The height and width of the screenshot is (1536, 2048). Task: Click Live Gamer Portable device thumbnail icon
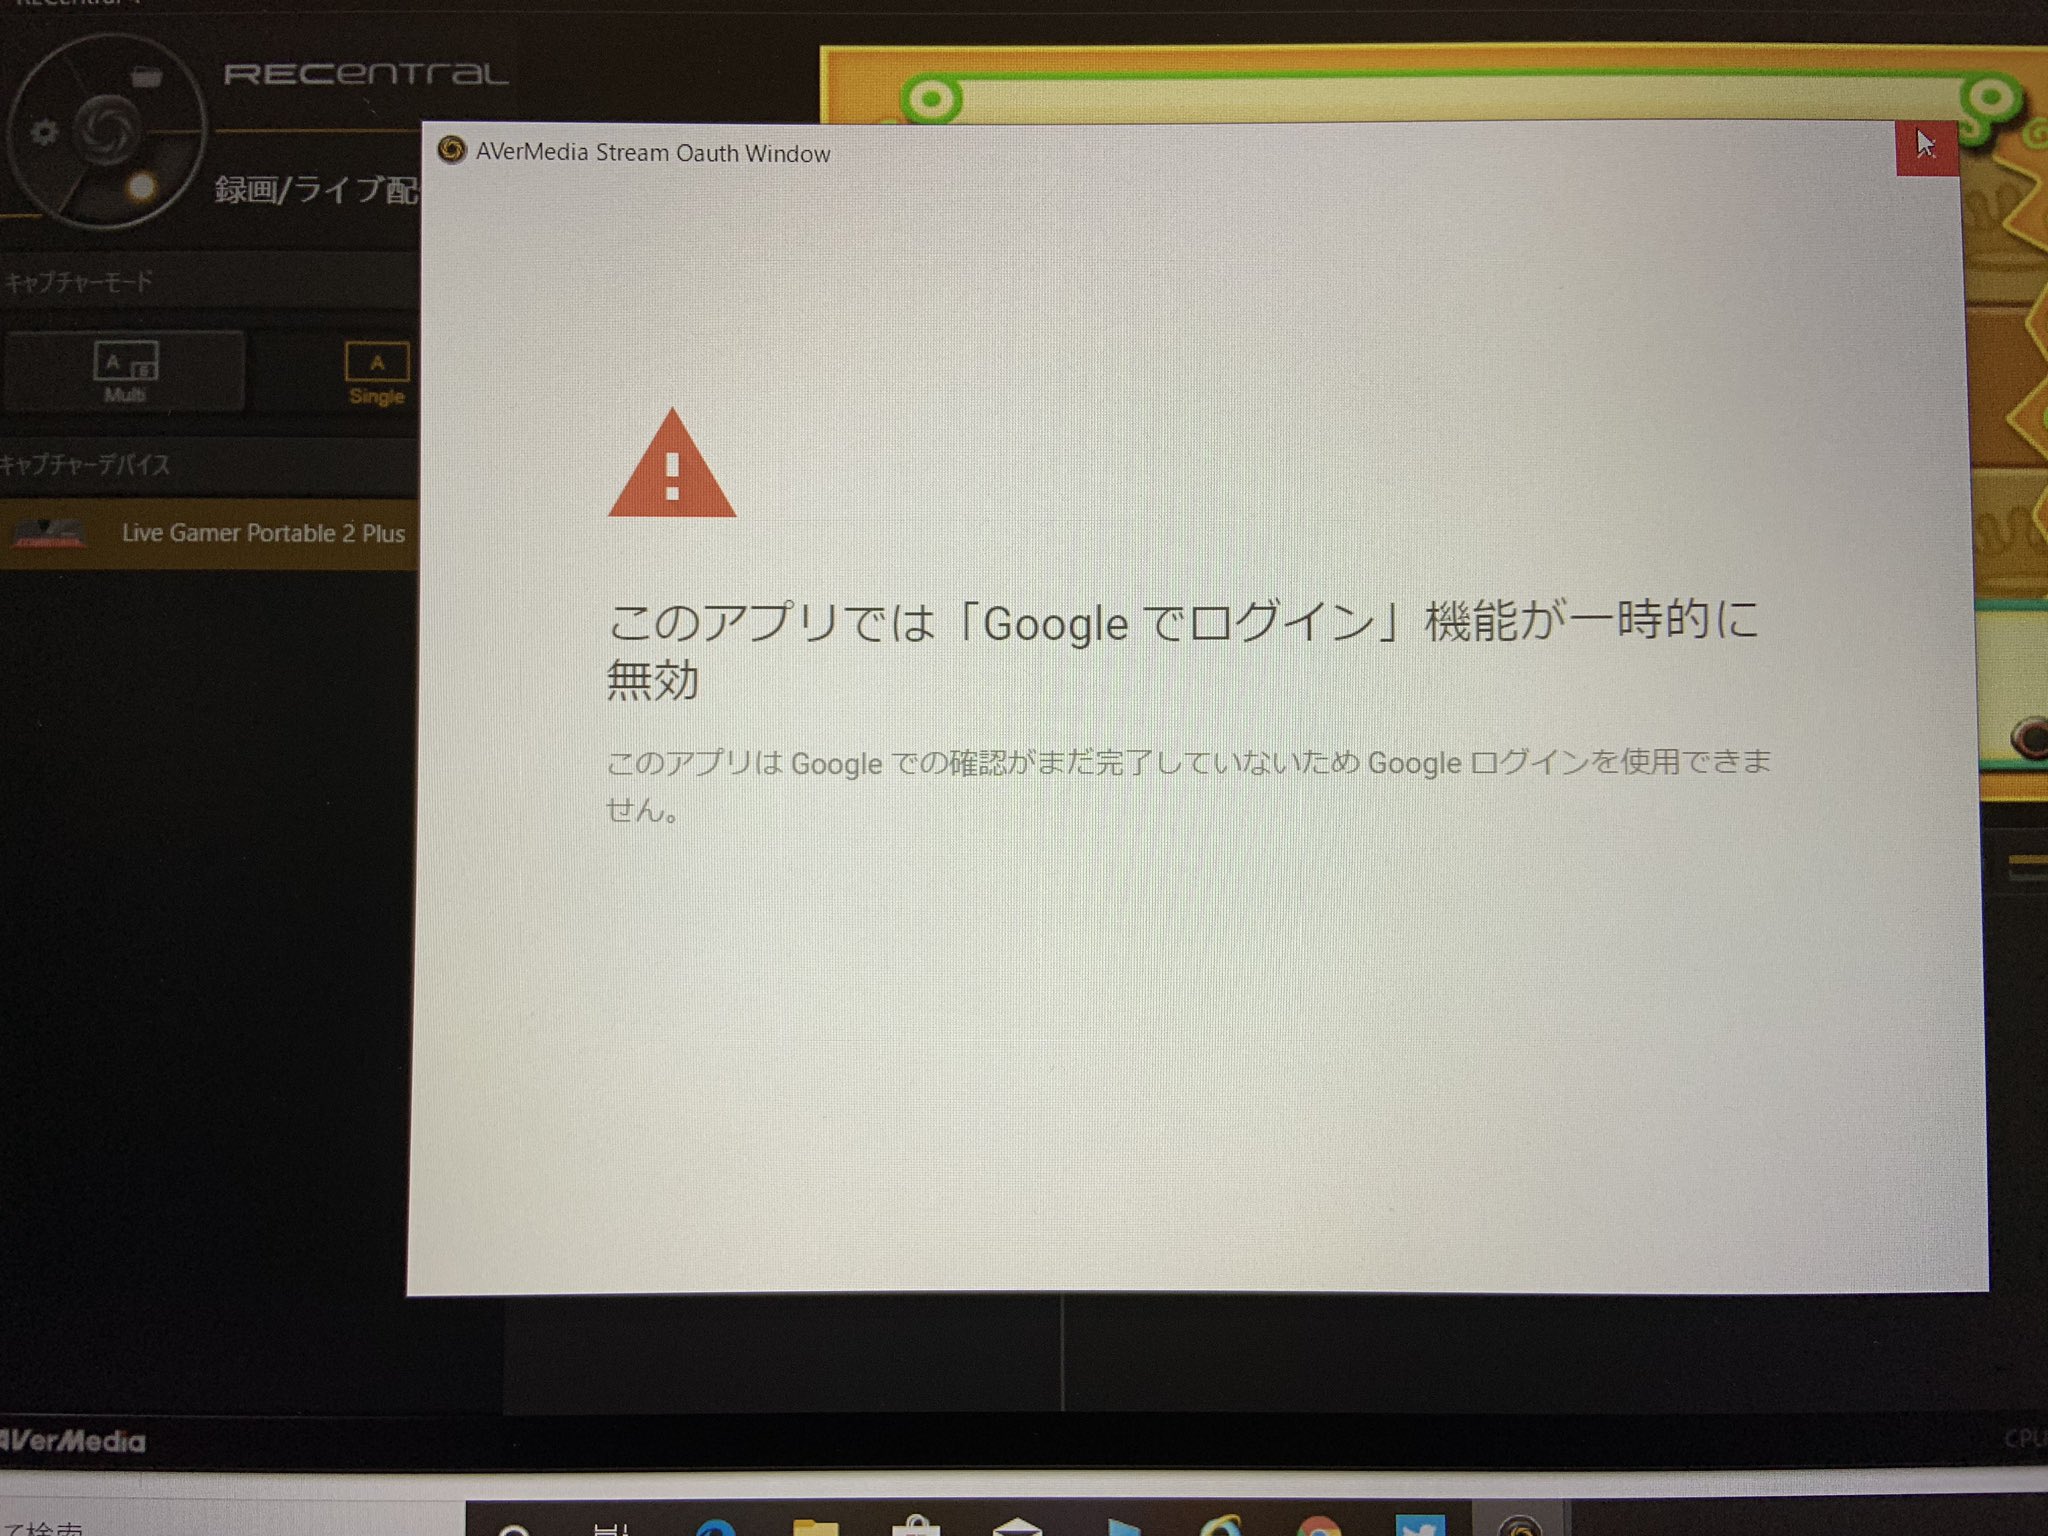click(x=48, y=533)
